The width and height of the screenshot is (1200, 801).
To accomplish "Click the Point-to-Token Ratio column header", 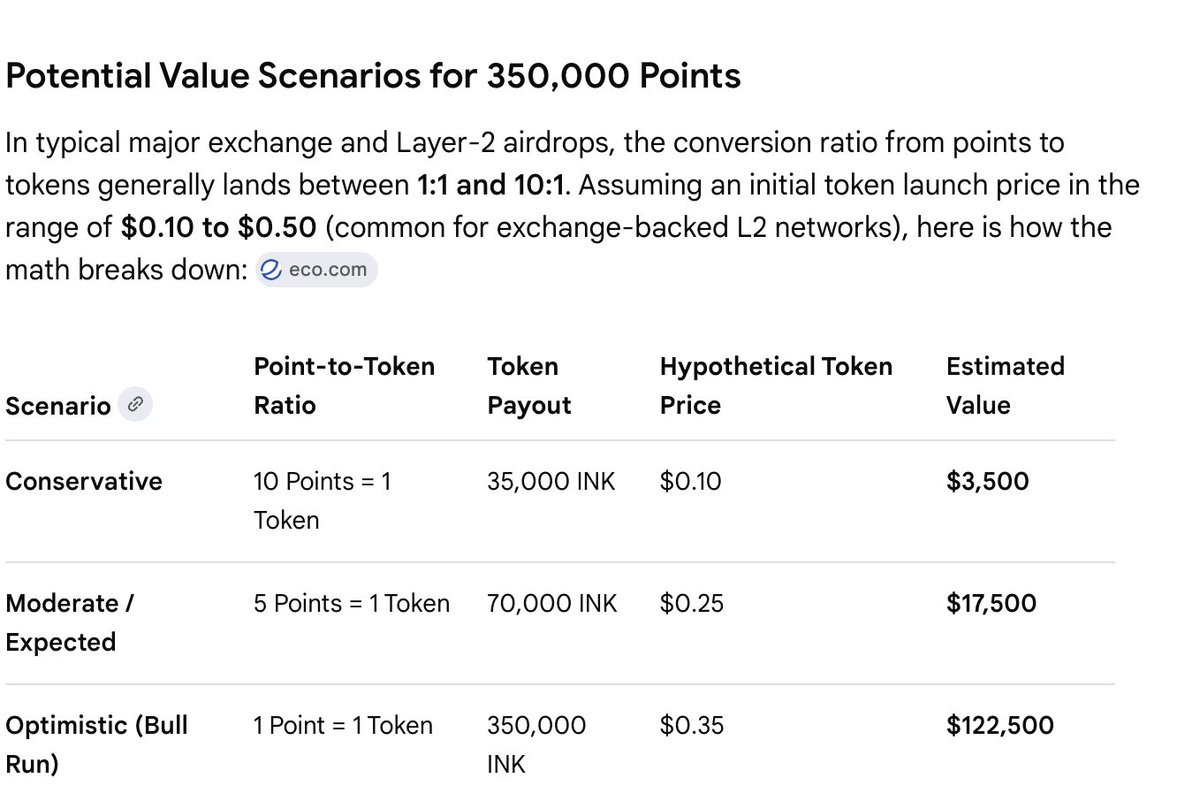I will point(344,385).
